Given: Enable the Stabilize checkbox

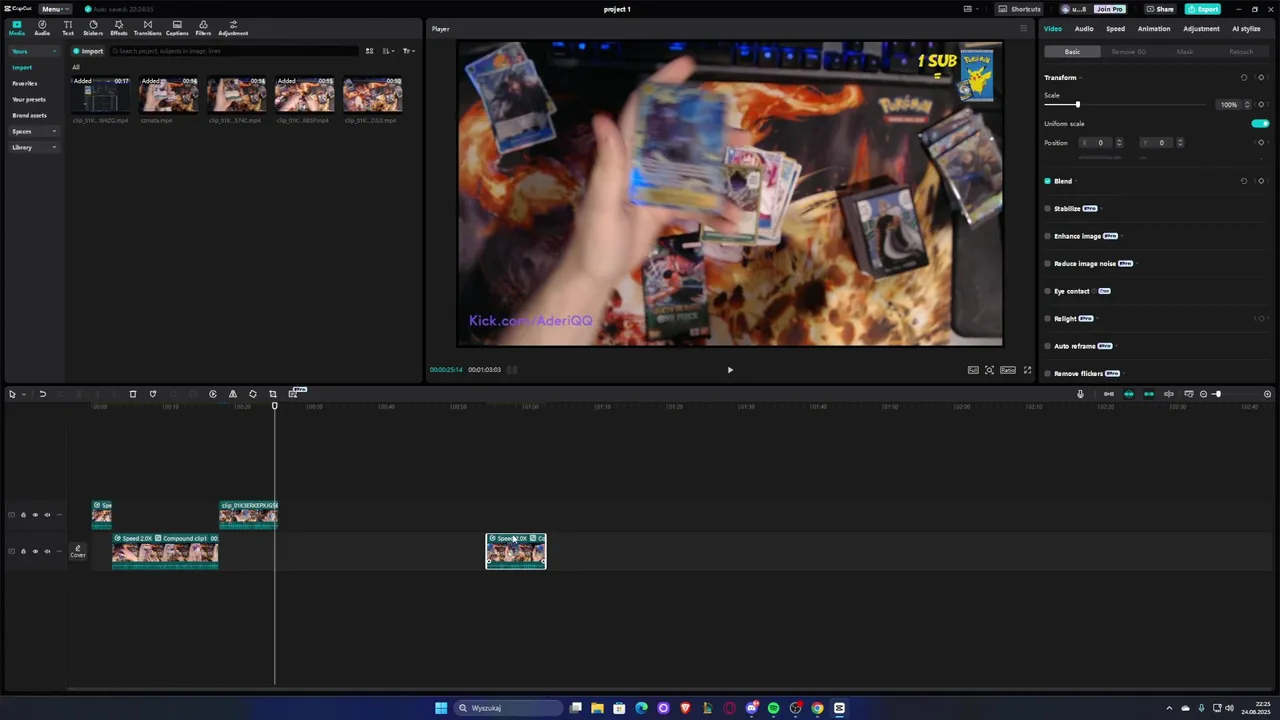Looking at the screenshot, I should click(1048, 209).
